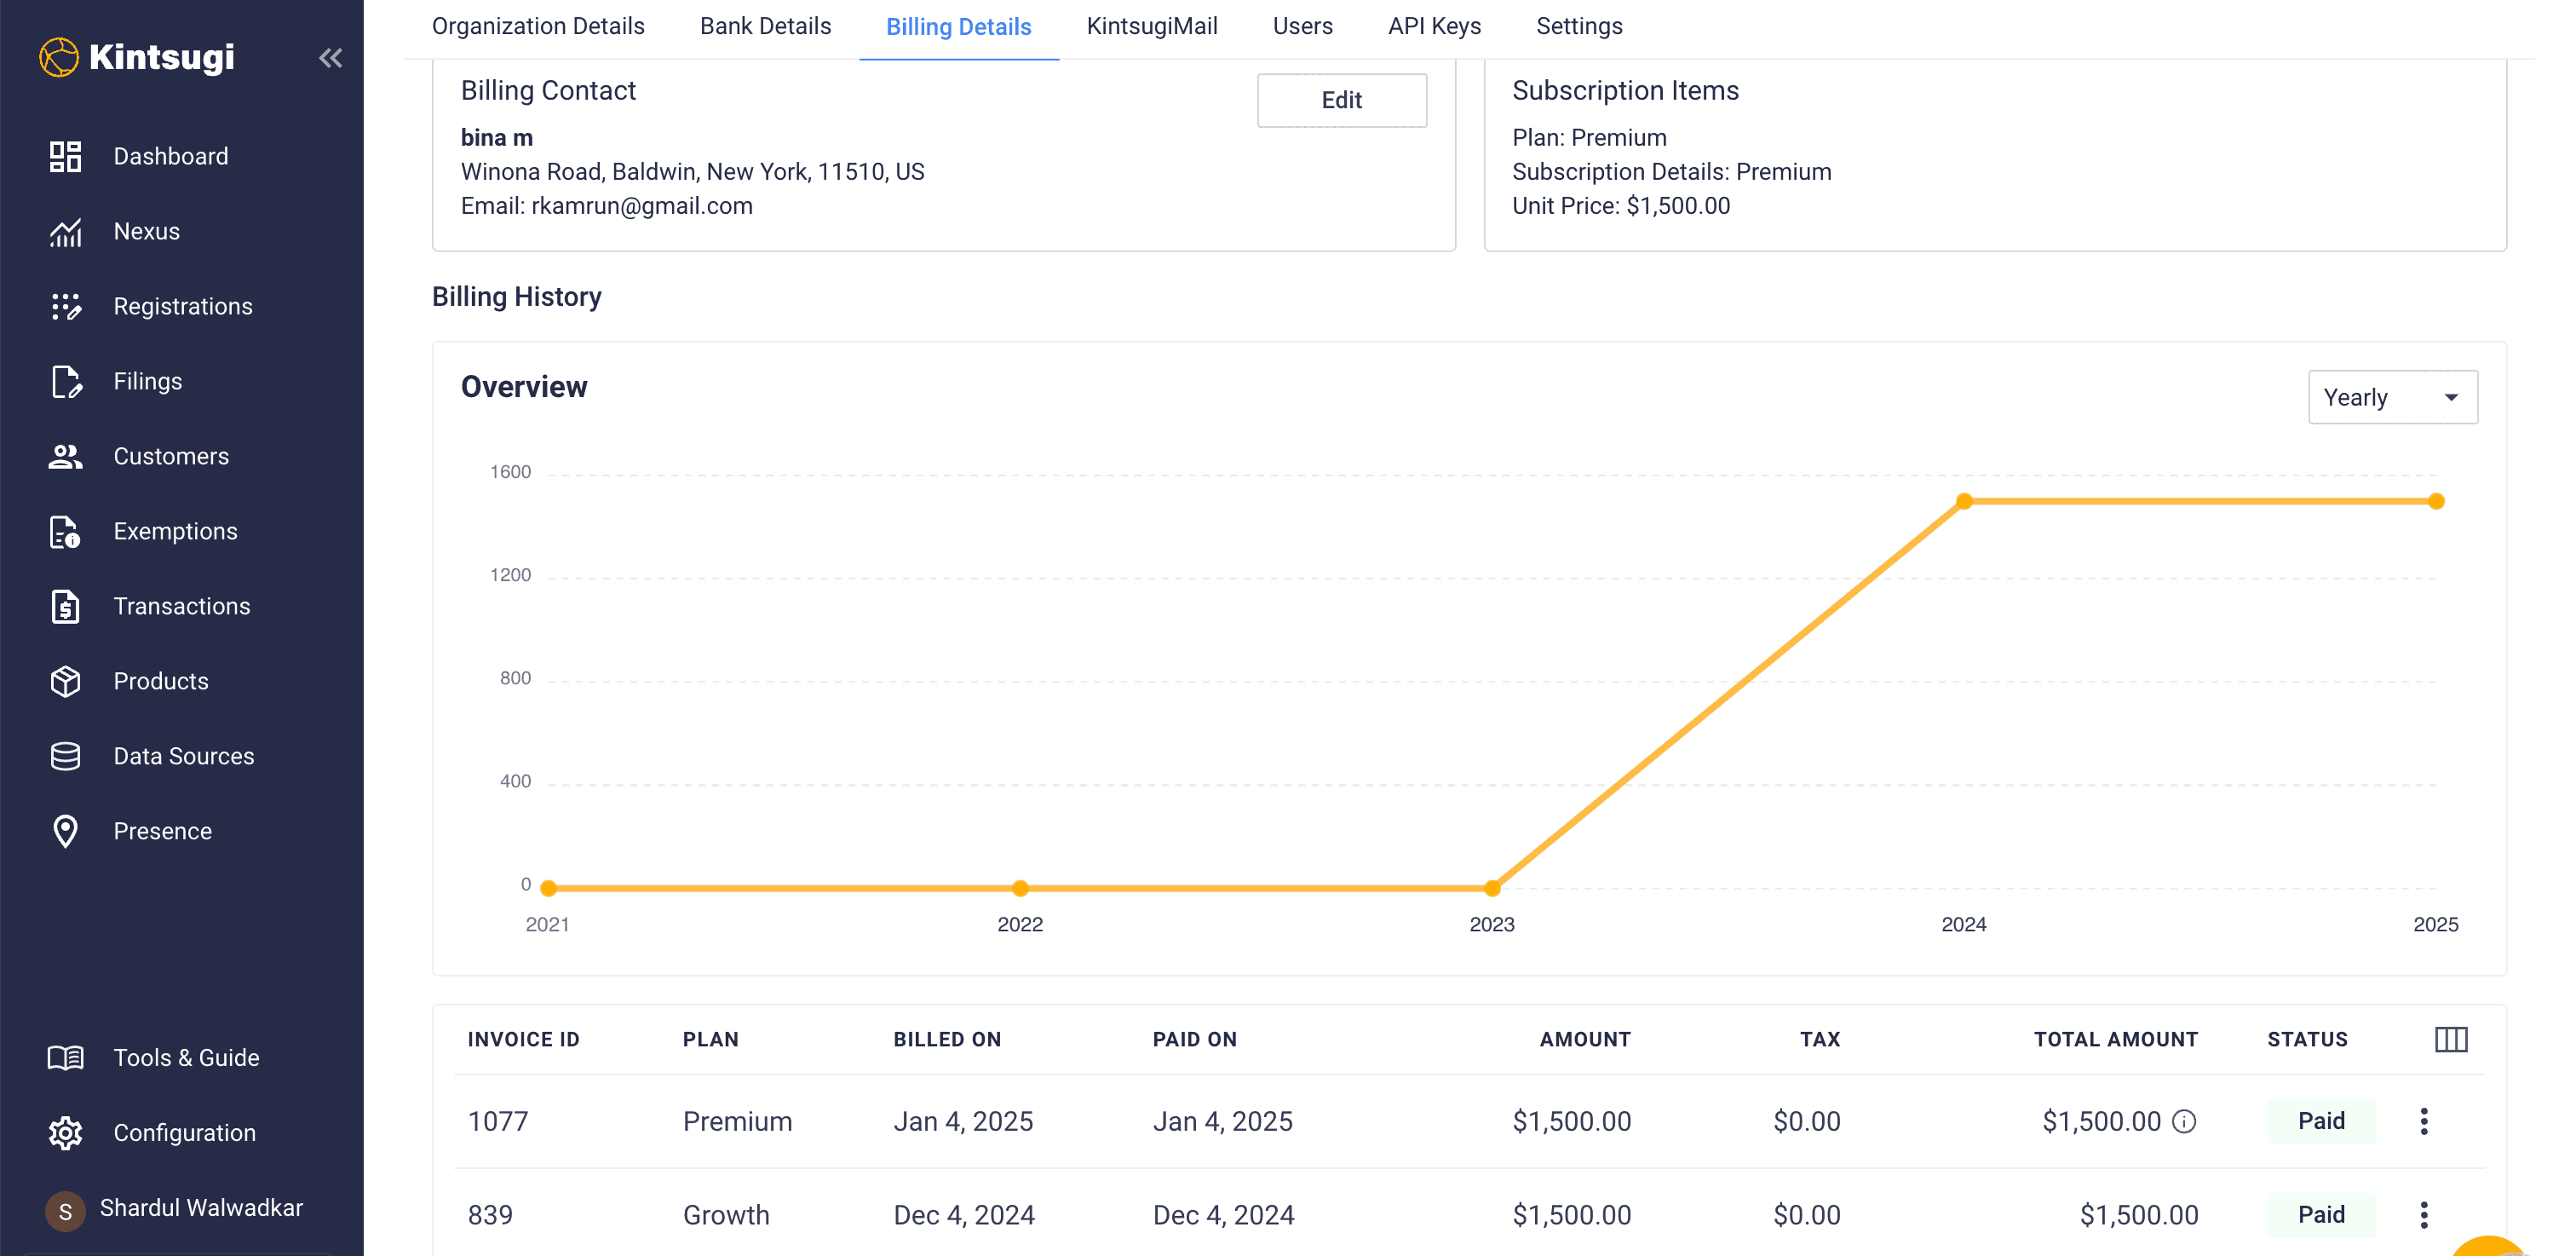The width and height of the screenshot is (2576, 1256).
Task: Open Presence location pin icon
Action: (66, 831)
